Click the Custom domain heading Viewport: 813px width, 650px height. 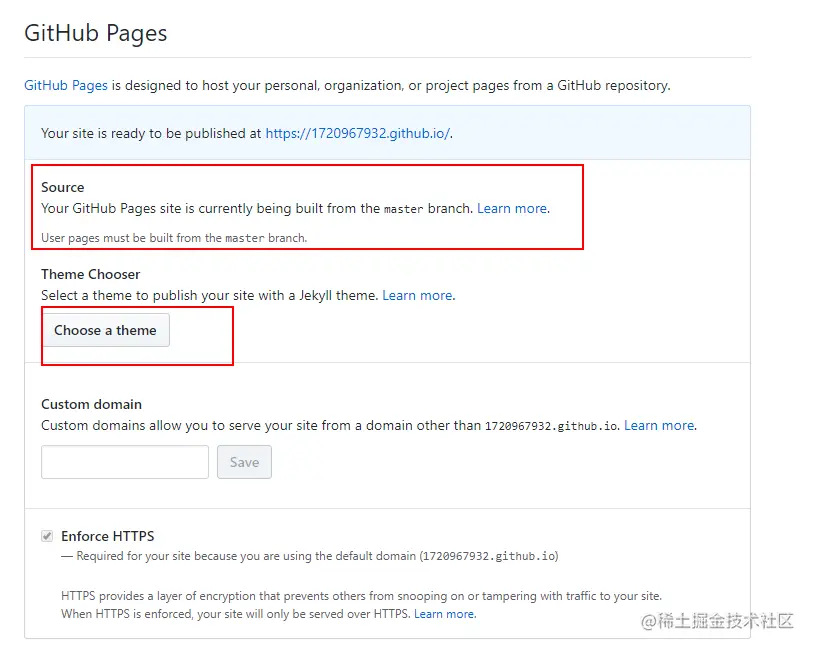[x=91, y=404]
